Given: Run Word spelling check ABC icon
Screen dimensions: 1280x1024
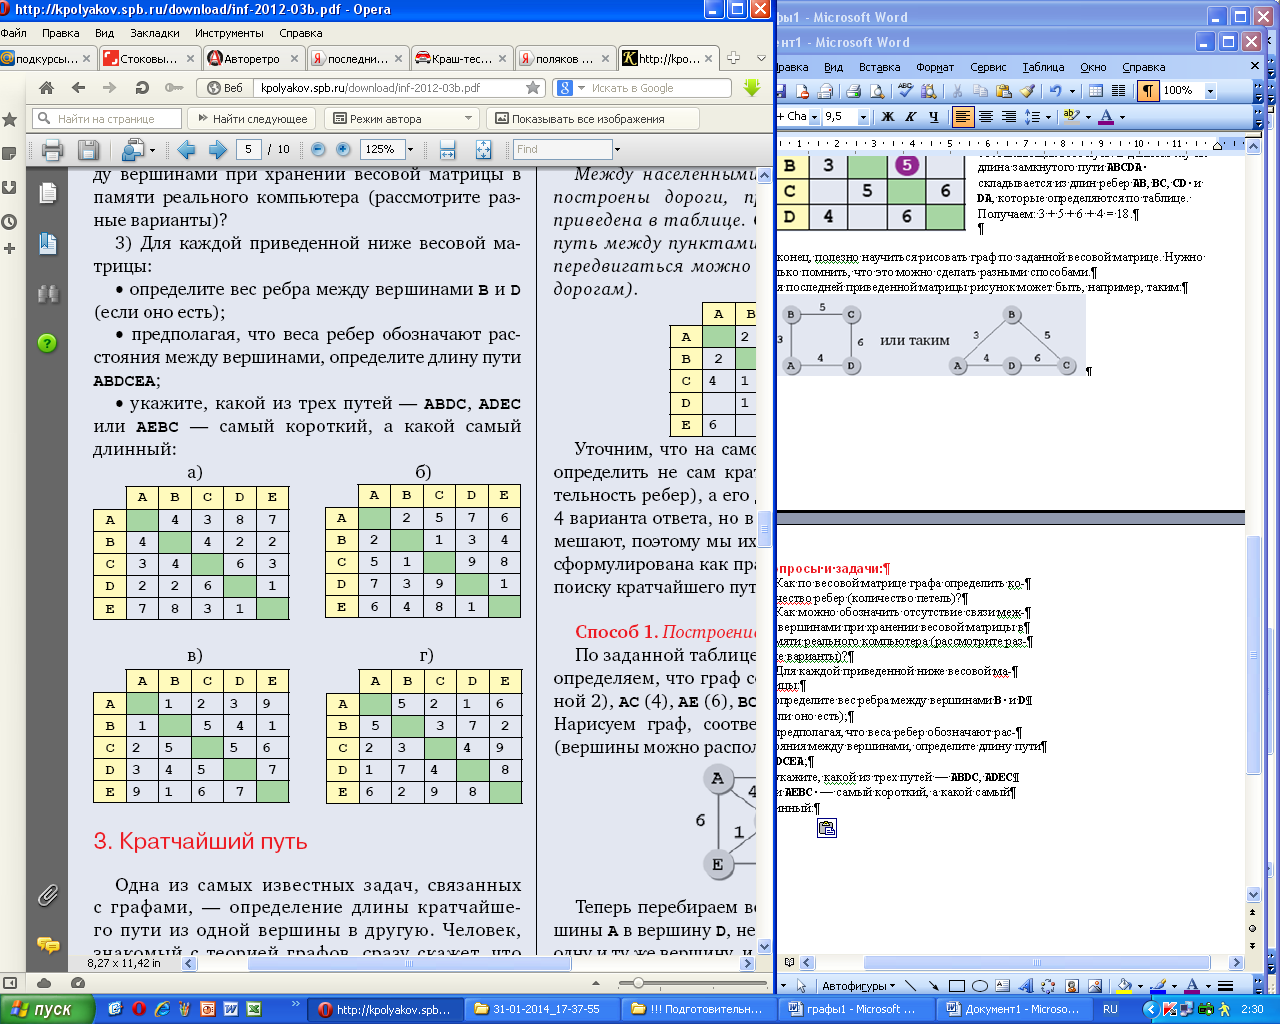Looking at the screenshot, I should [x=905, y=91].
